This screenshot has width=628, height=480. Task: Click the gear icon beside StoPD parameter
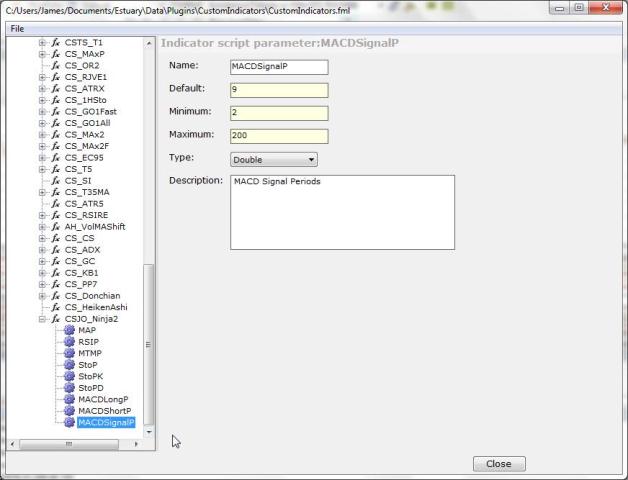[x=69, y=388]
